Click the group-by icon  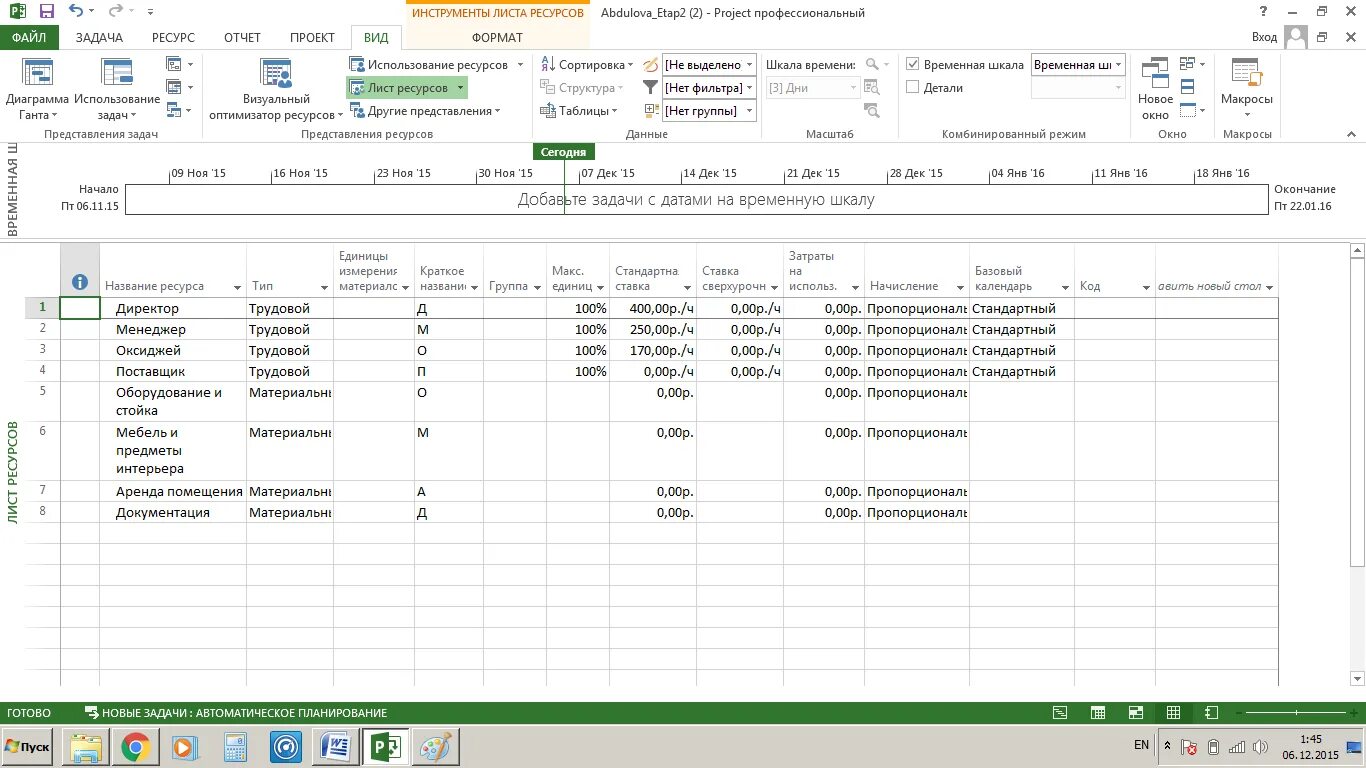(651, 111)
